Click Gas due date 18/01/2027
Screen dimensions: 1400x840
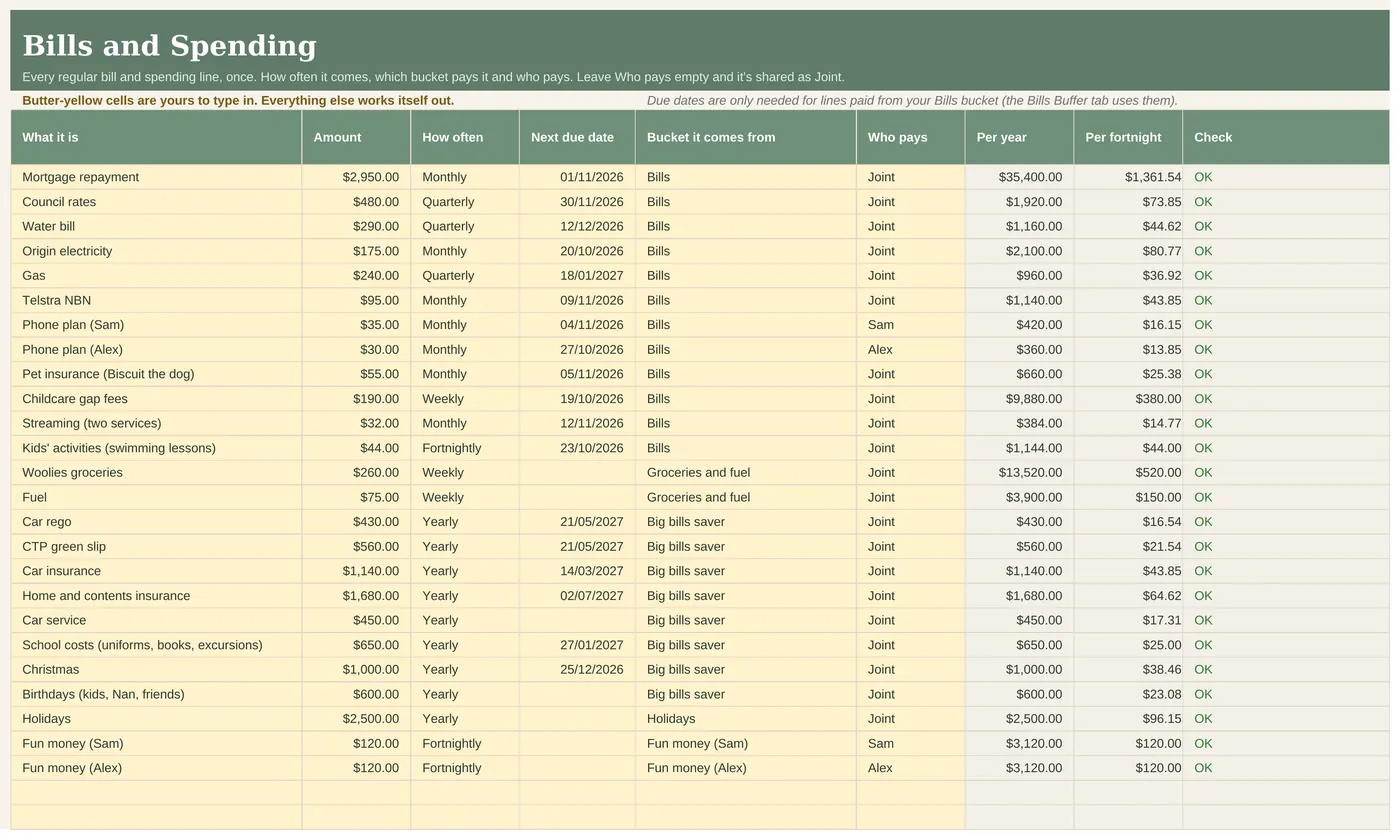point(577,276)
